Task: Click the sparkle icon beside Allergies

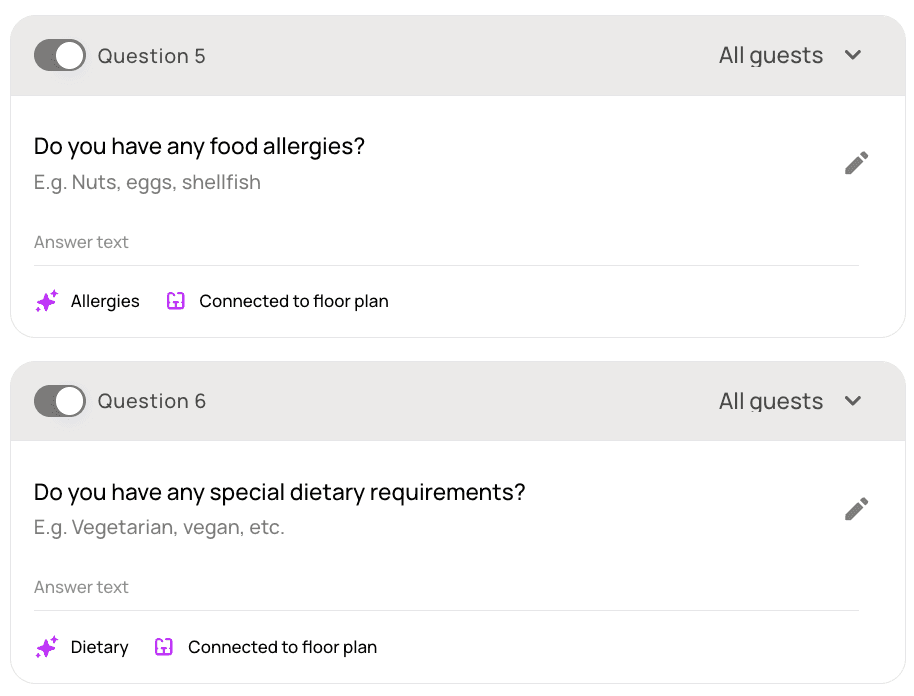Action: (x=47, y=301)
